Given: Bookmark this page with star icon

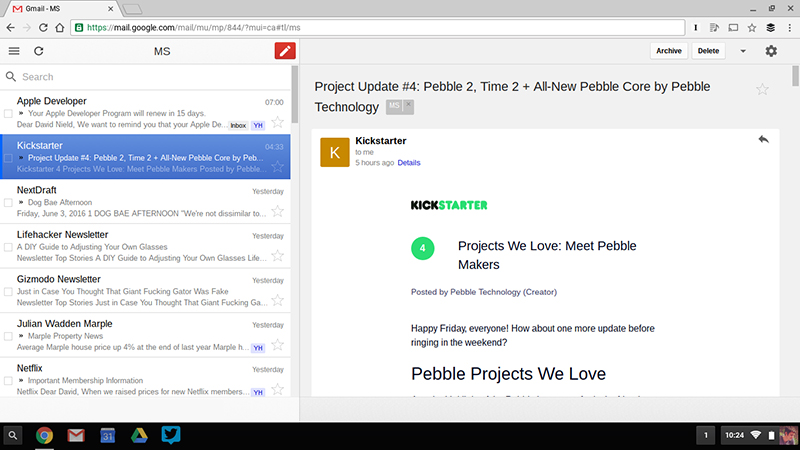Looking at the screenshot, I should pyautogui.click(x=752, y=28).
